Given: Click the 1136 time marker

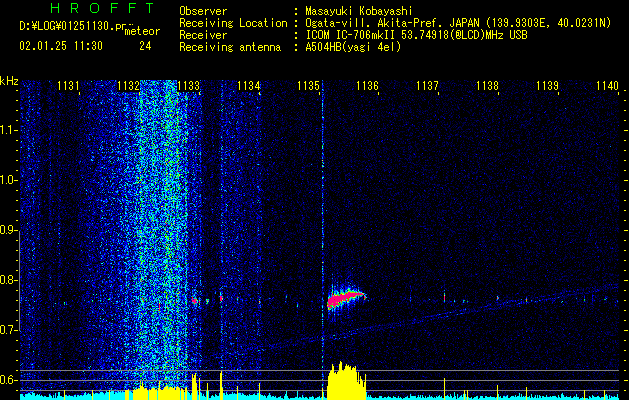Looking at the screenshot, I should (x=367, y=86).
